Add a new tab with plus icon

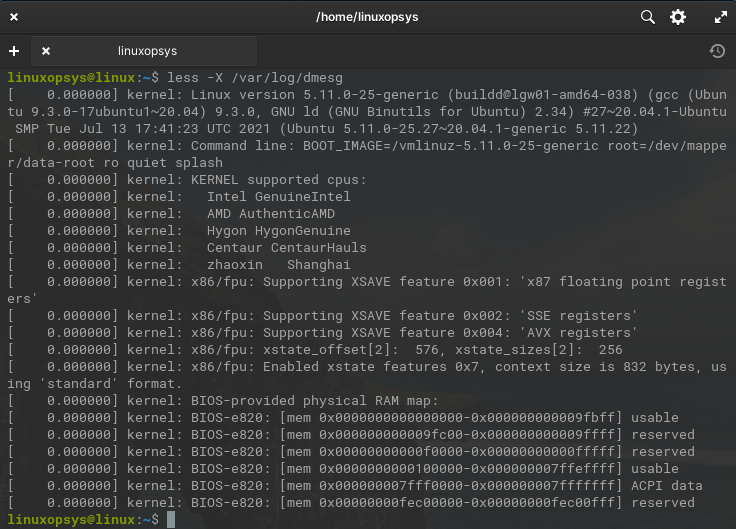click(14, 51)
